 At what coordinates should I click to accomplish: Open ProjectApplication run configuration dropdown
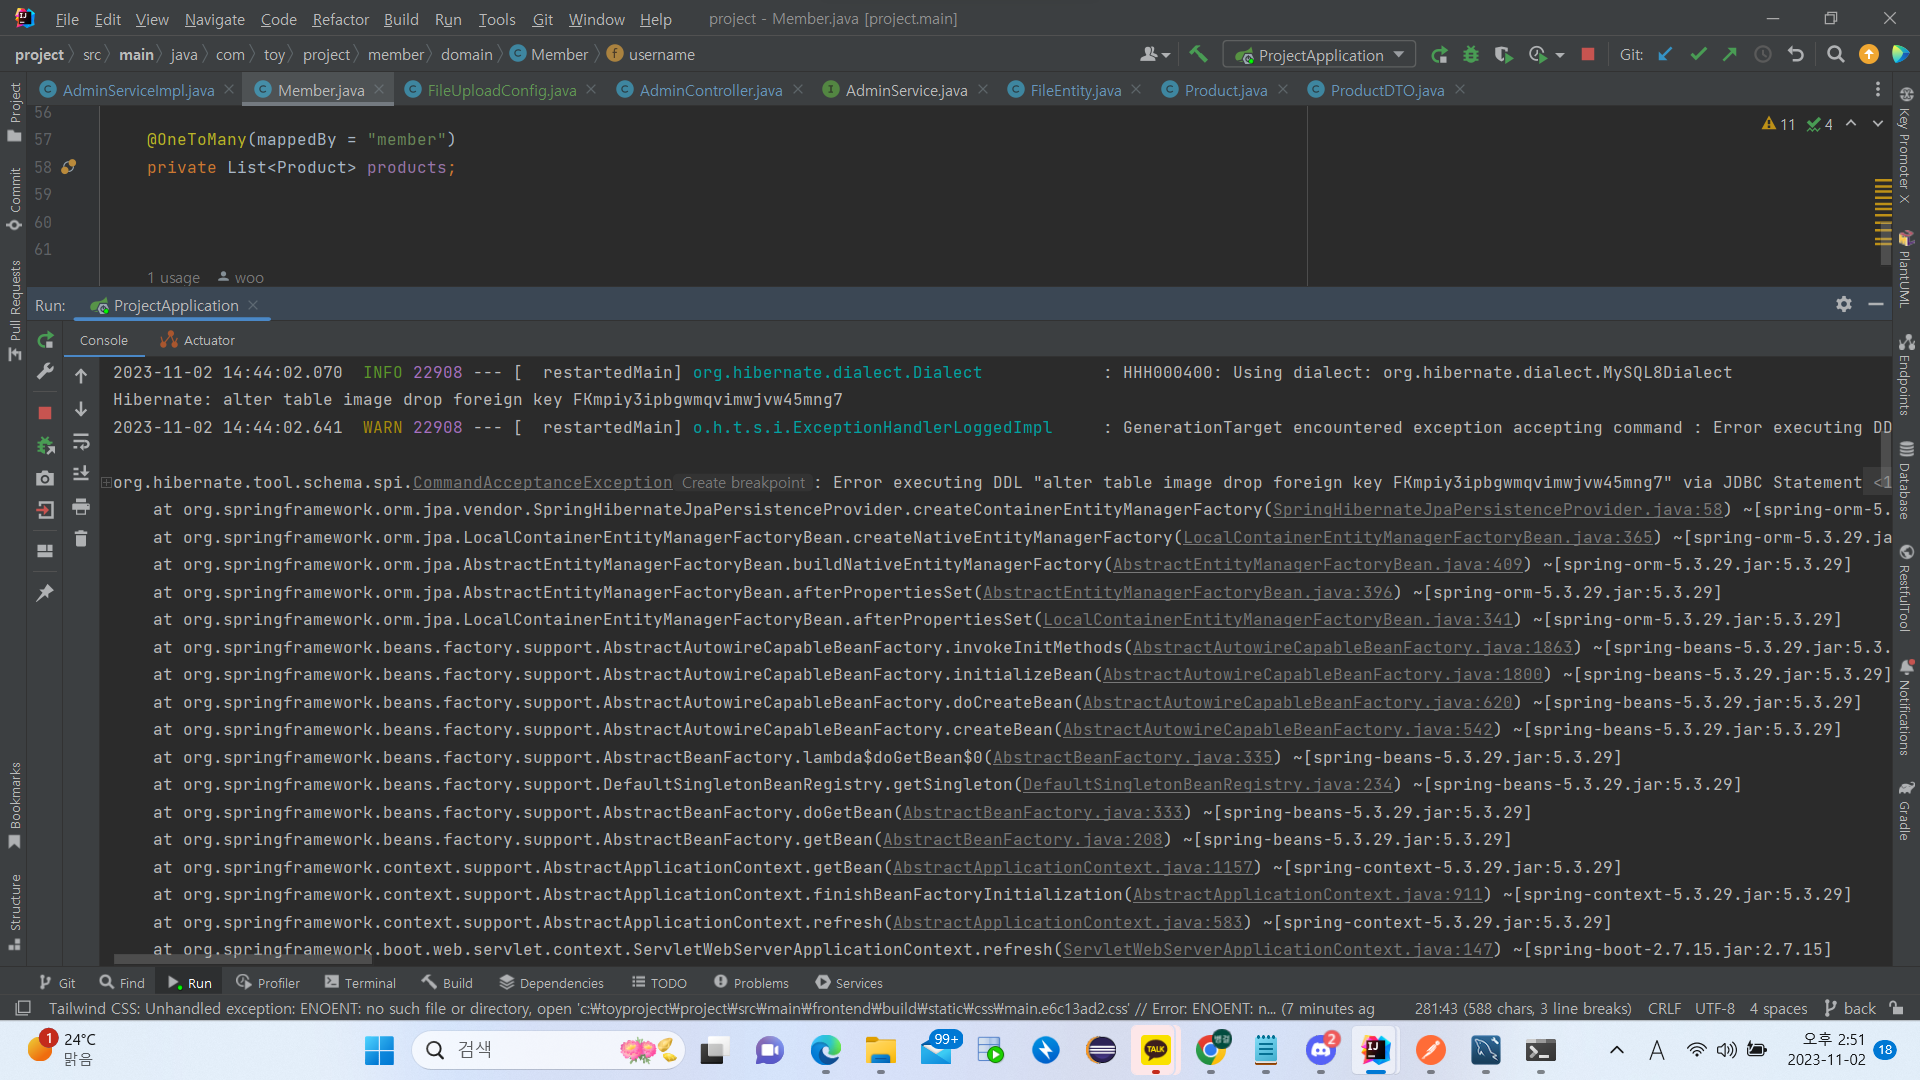(x=1321, y=55)
